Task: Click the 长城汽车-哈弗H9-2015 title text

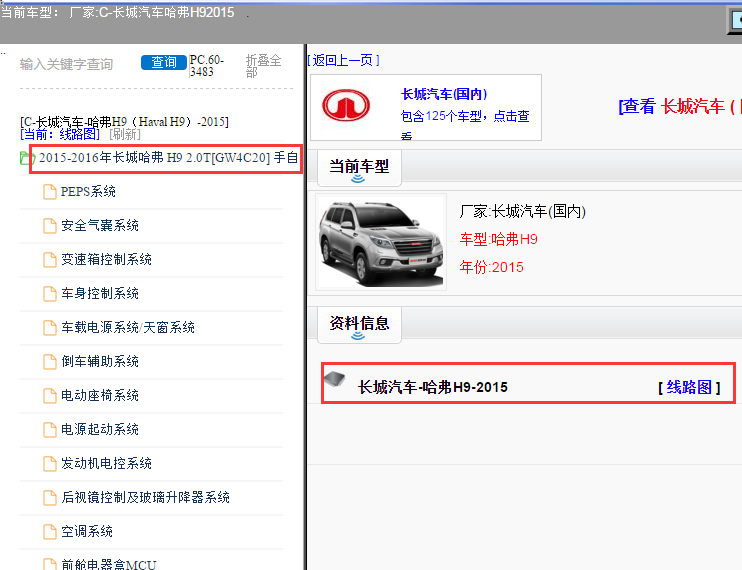Action: 433,387
